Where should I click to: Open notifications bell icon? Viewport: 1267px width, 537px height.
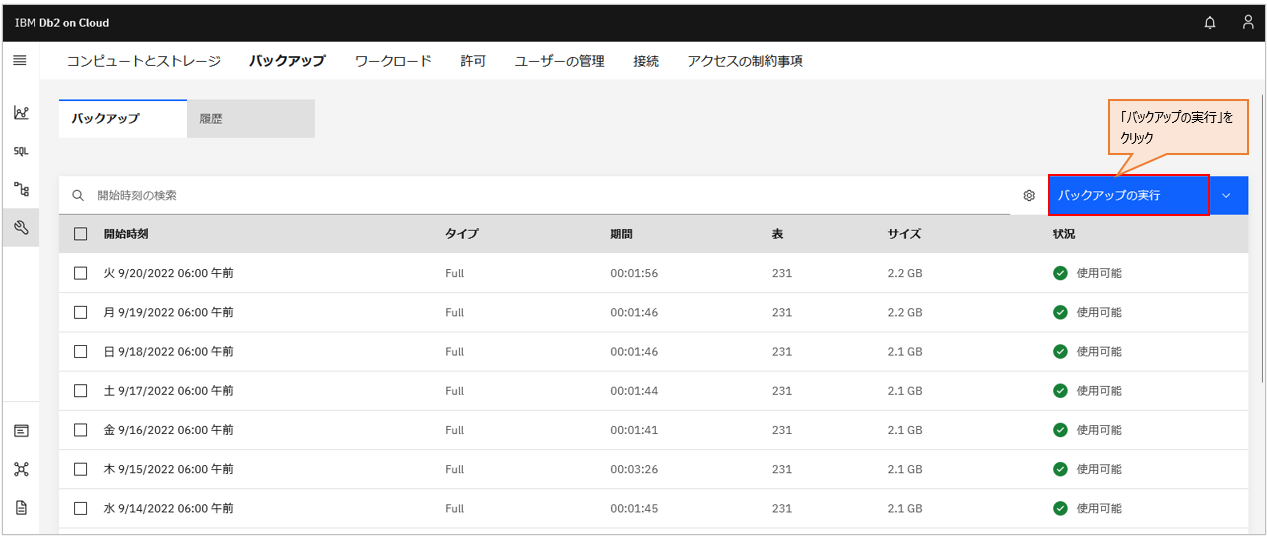click(1210, 22)
